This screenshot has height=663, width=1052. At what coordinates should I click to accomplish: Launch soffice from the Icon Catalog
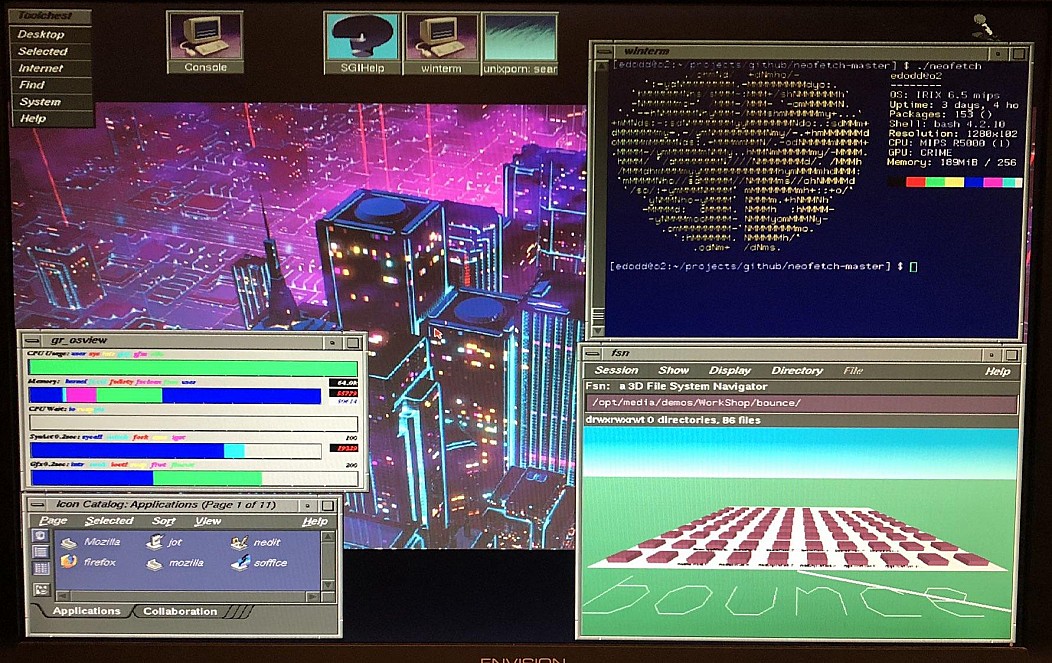tap(258, 563)
